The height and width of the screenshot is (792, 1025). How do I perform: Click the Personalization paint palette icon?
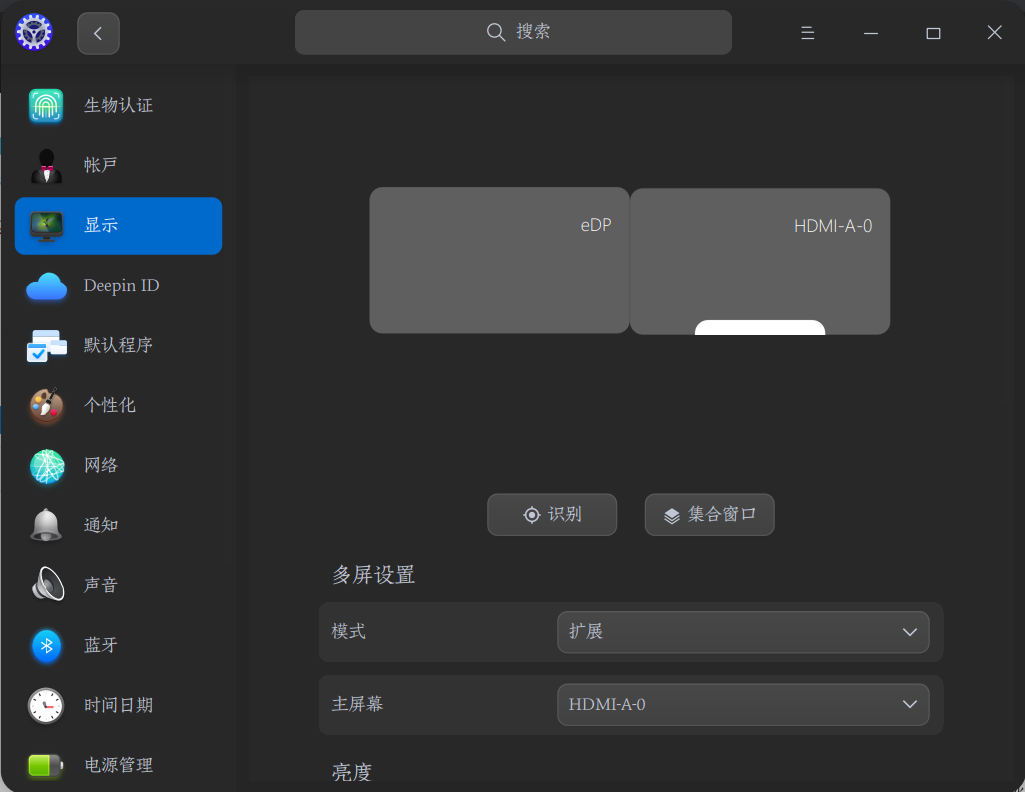click(46, 405)
